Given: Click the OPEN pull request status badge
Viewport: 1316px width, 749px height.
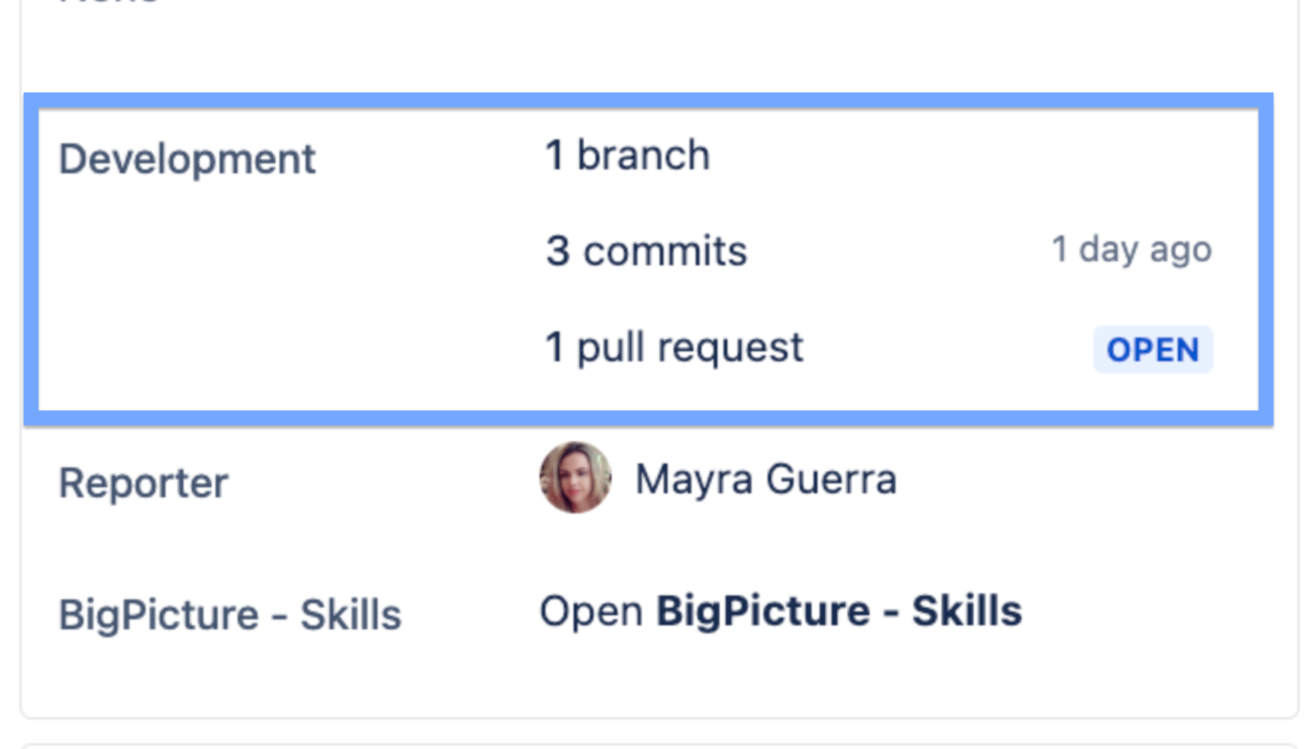Looking at the screenshot, I should (1152, 349).
